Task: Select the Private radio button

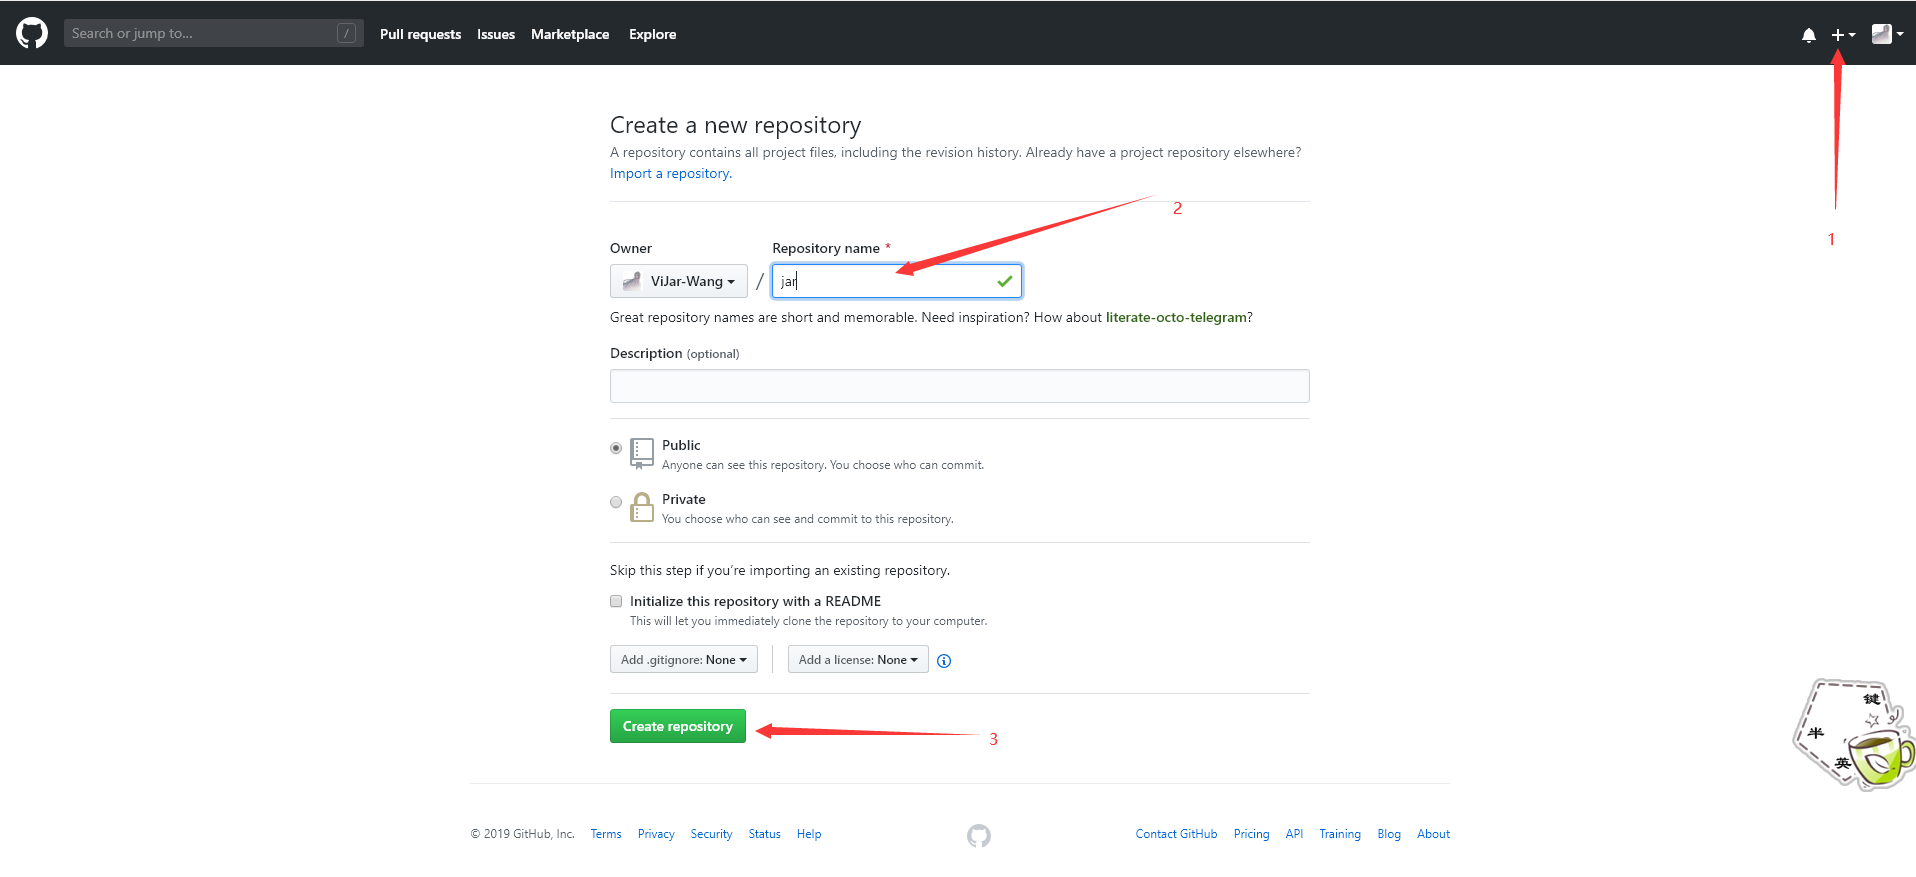Action: click(616, 502)
